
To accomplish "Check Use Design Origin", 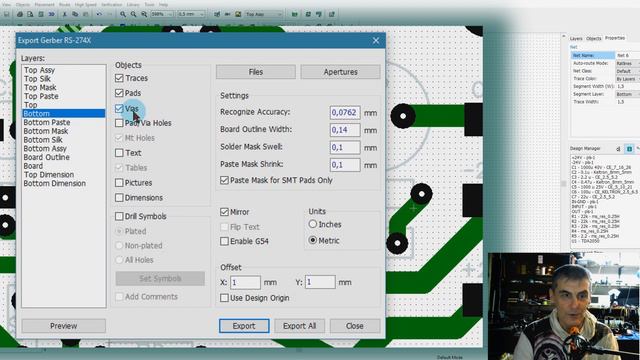I will [x=224, y=298].
